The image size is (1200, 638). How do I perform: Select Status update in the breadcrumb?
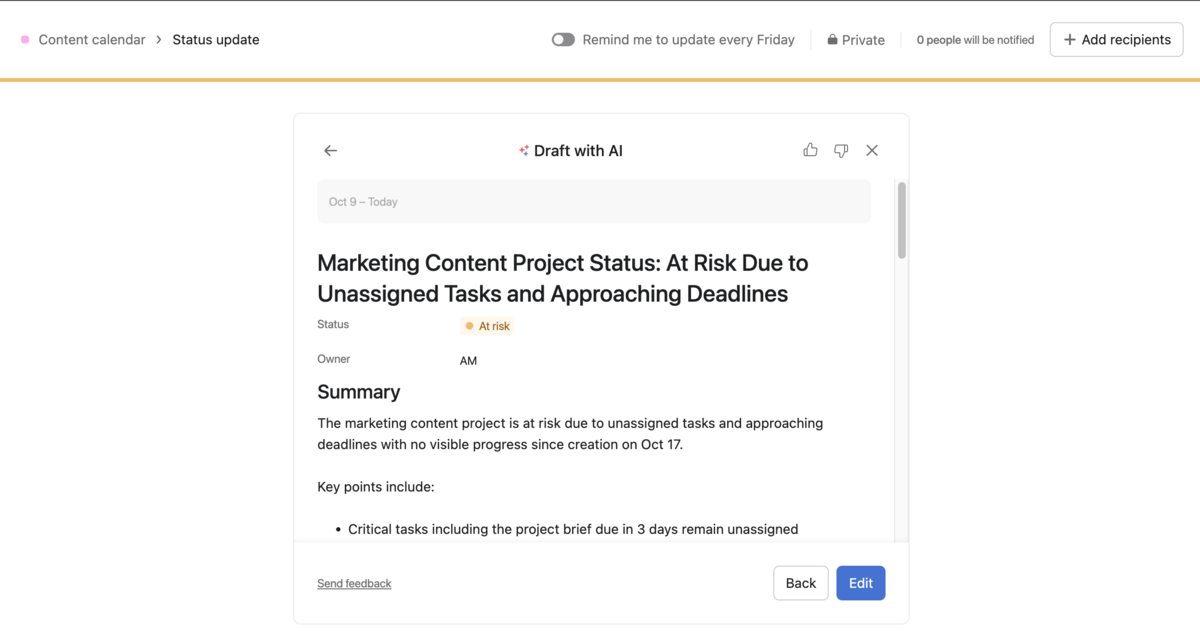click(x=215, y=39)
